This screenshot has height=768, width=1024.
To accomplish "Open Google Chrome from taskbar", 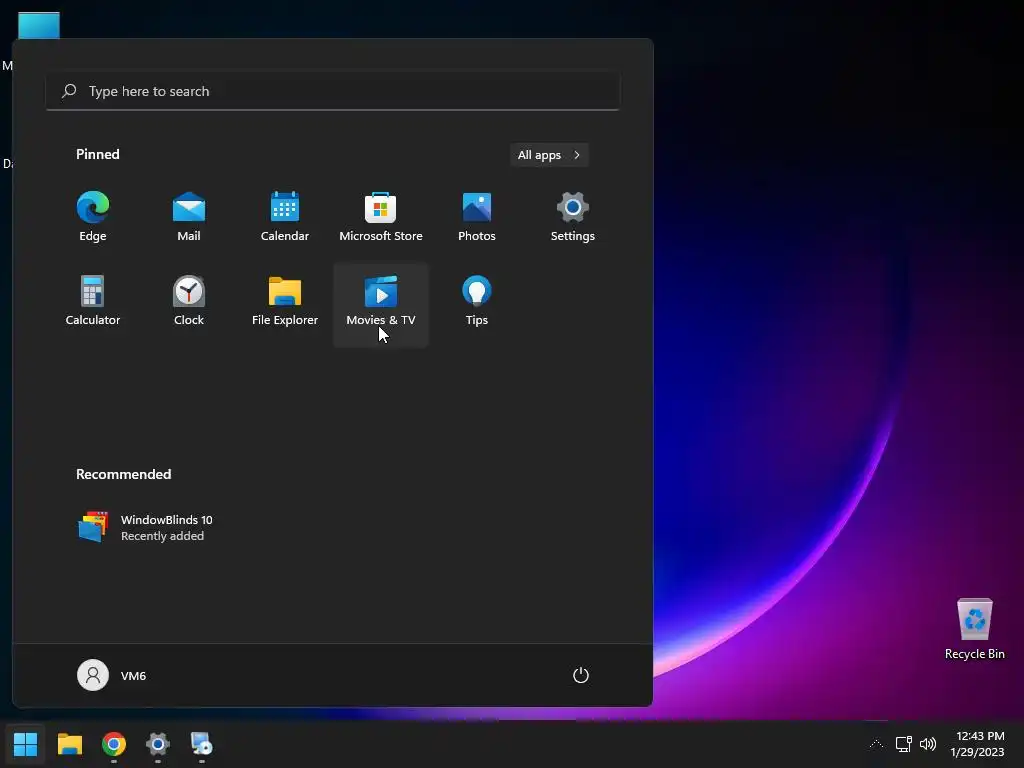I will point(114,744).
